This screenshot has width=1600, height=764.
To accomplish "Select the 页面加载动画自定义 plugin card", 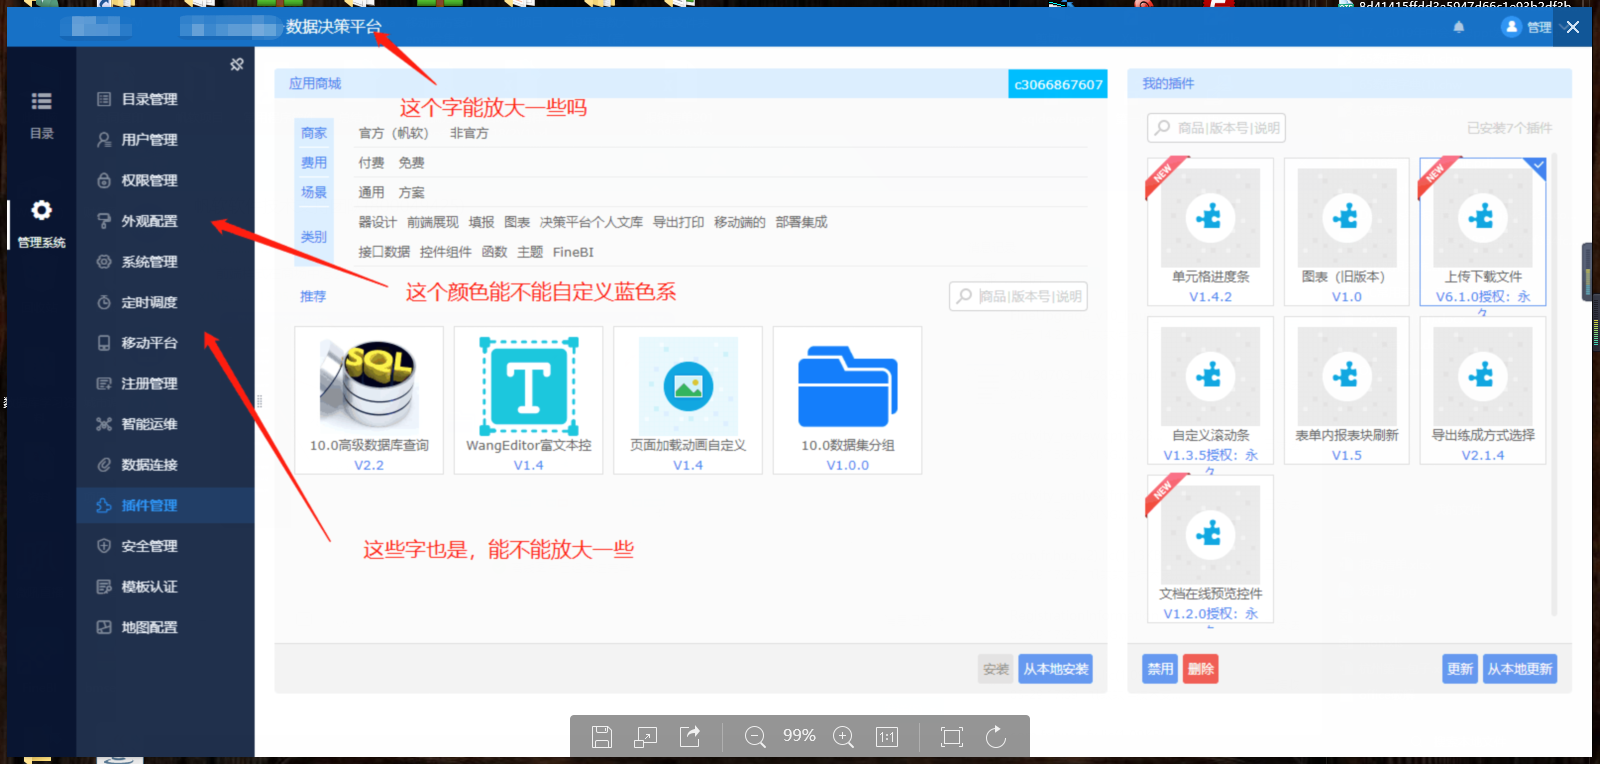I will point(688,400).
